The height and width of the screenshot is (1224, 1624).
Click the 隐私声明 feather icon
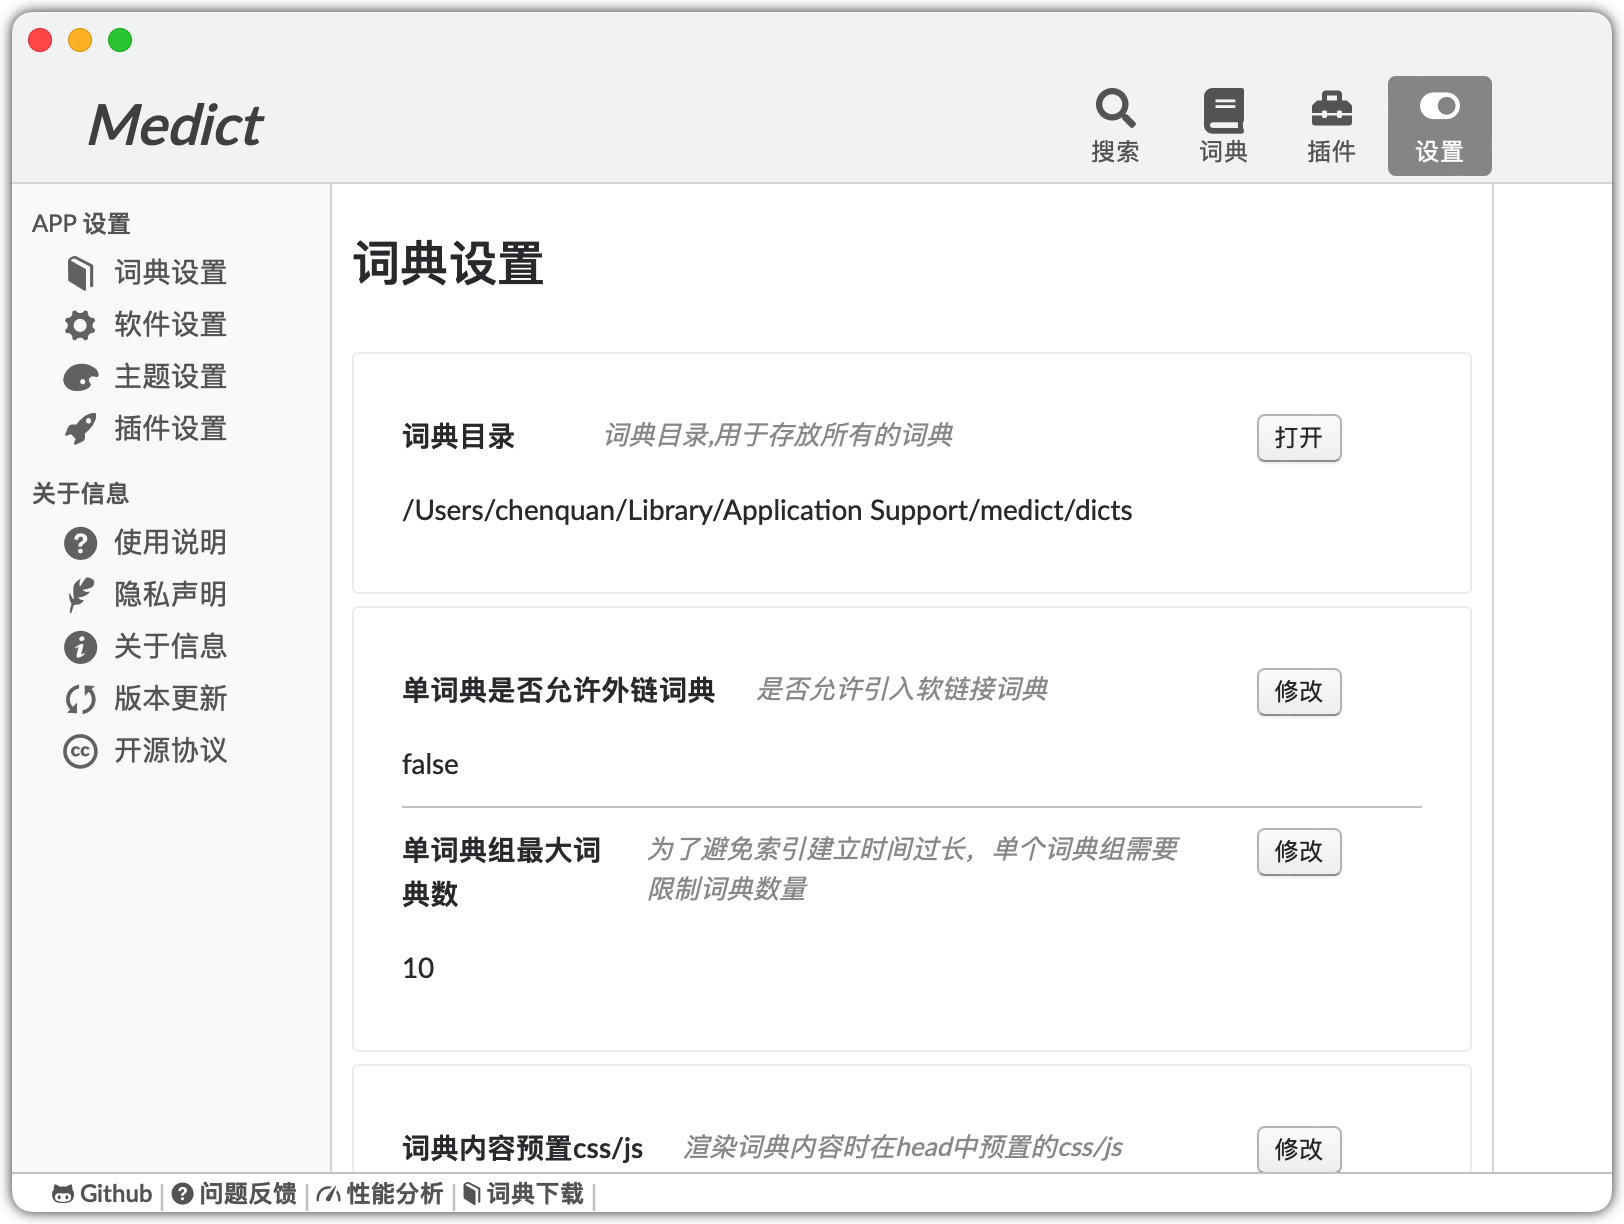[x=80, y=595]
